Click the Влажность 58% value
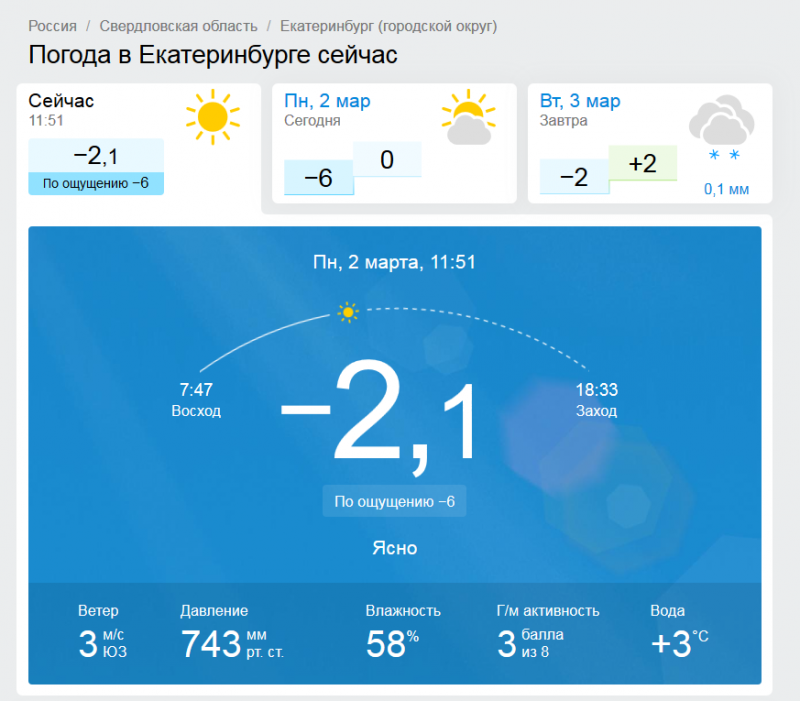Screen dimensions: 800x701 [x=403, y=632]
